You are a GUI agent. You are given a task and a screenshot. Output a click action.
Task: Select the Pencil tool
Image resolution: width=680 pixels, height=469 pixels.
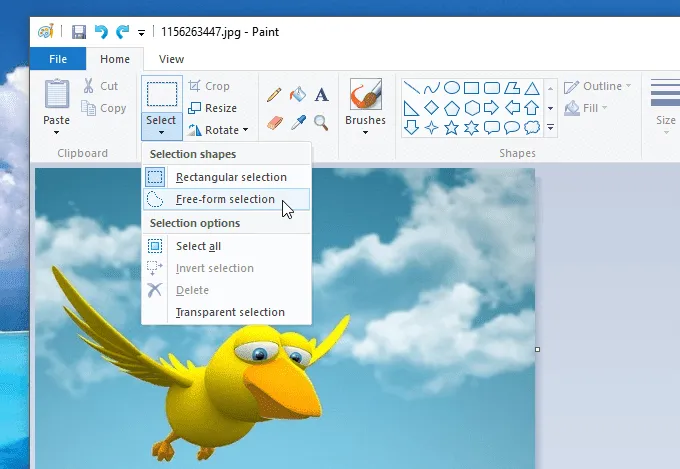point(275,95)
